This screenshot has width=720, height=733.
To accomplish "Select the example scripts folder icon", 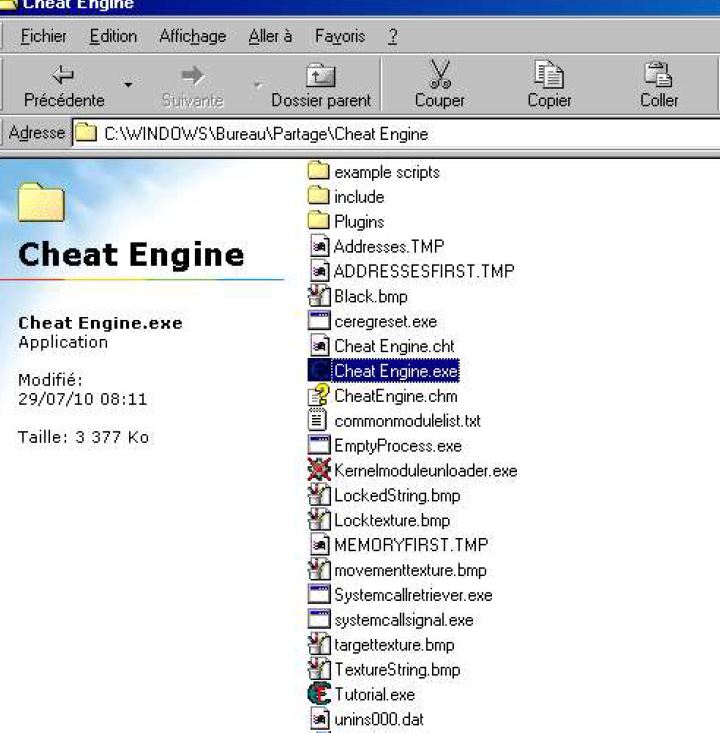I will [x=319, y=171].
